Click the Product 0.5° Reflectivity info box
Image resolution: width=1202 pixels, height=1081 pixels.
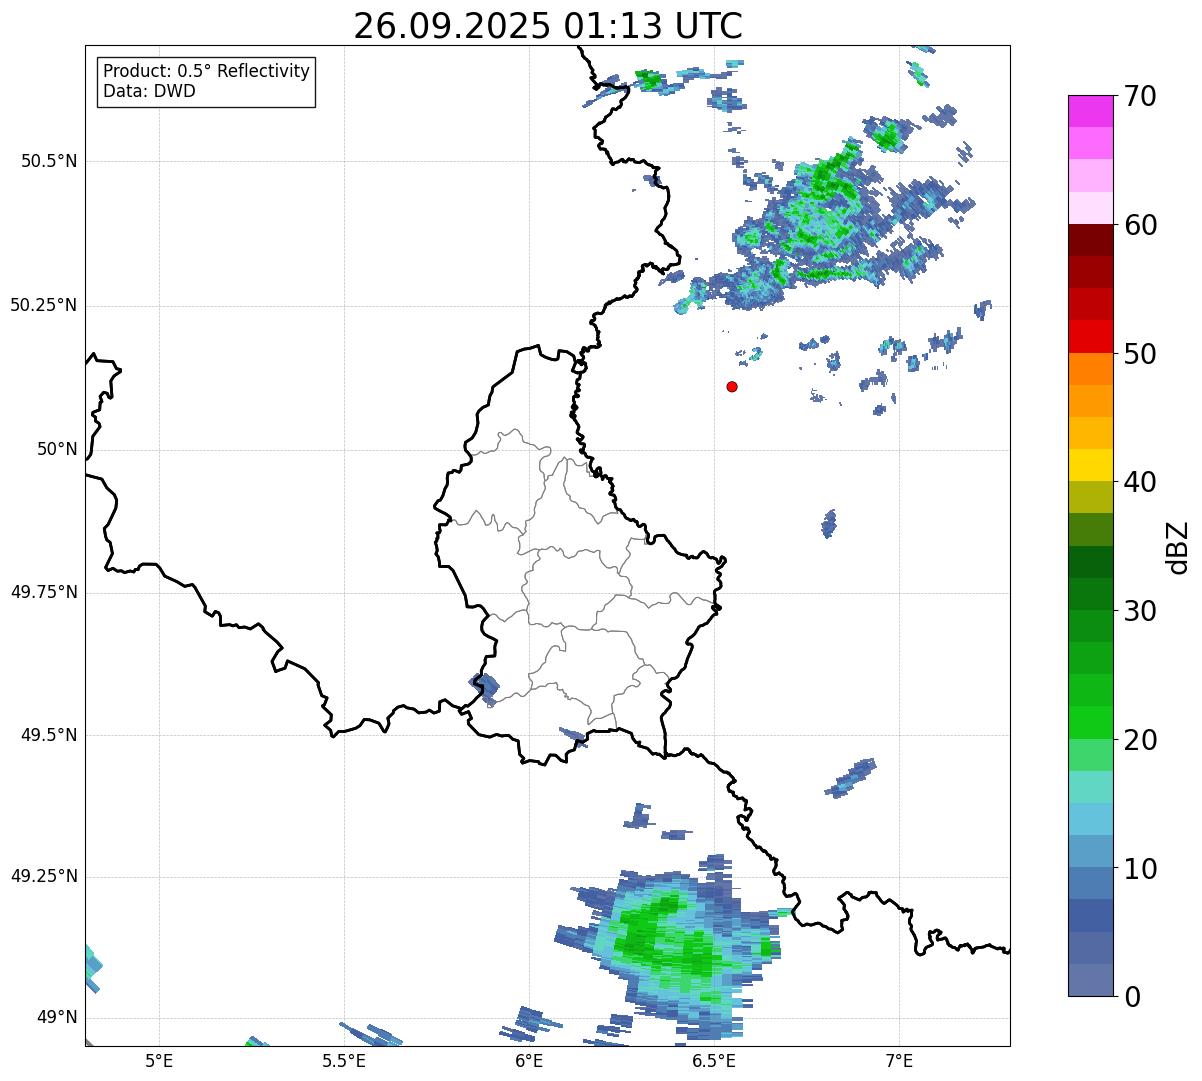[x=206, y=82]
